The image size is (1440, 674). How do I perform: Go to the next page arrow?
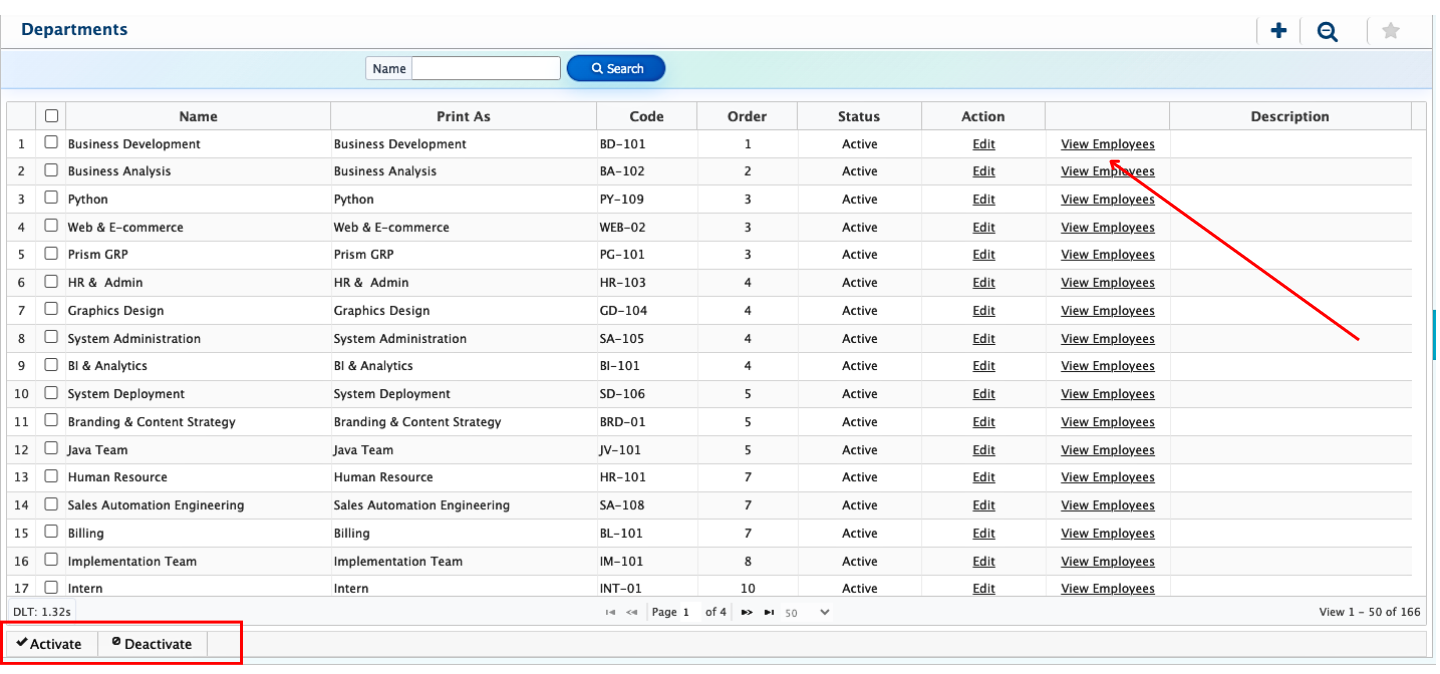coord(746,612)
